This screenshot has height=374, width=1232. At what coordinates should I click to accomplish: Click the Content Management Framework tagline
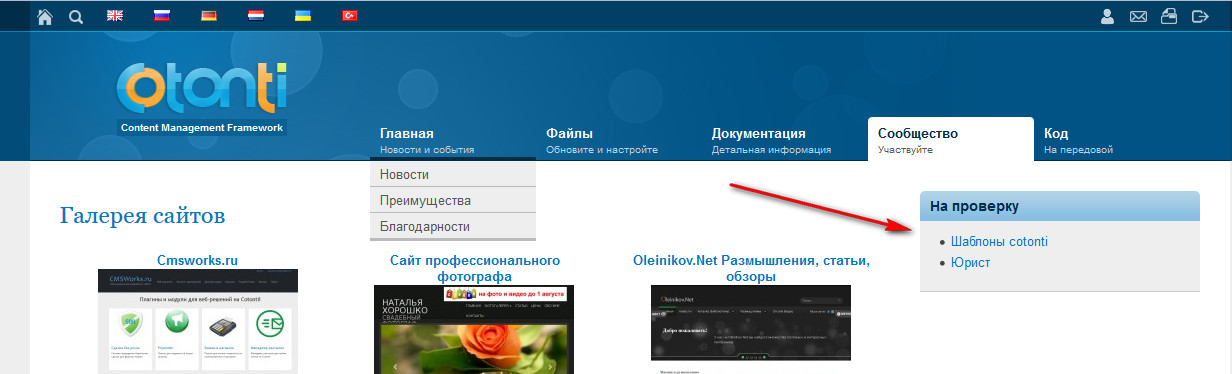click(202, 128)
